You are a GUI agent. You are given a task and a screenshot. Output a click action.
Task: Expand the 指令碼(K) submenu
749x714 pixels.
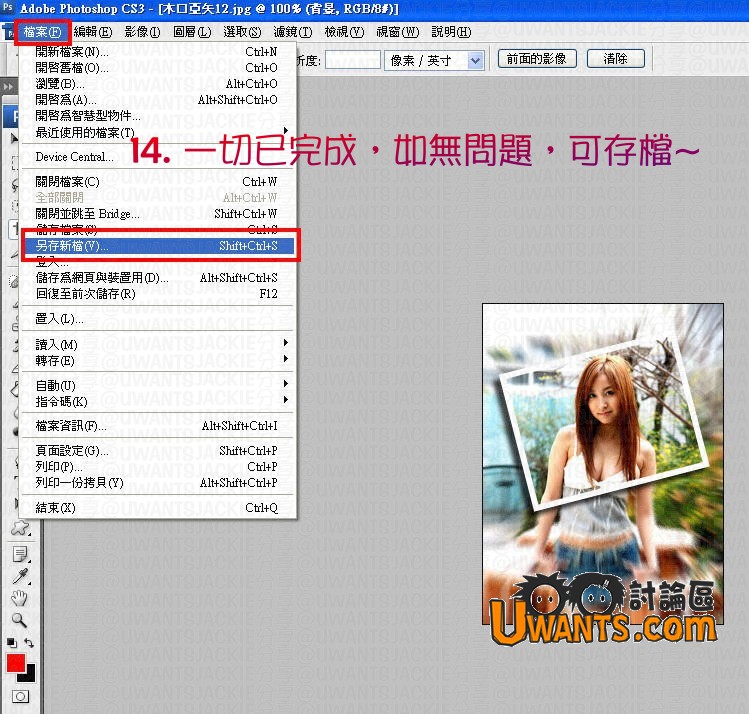[157, 401]
